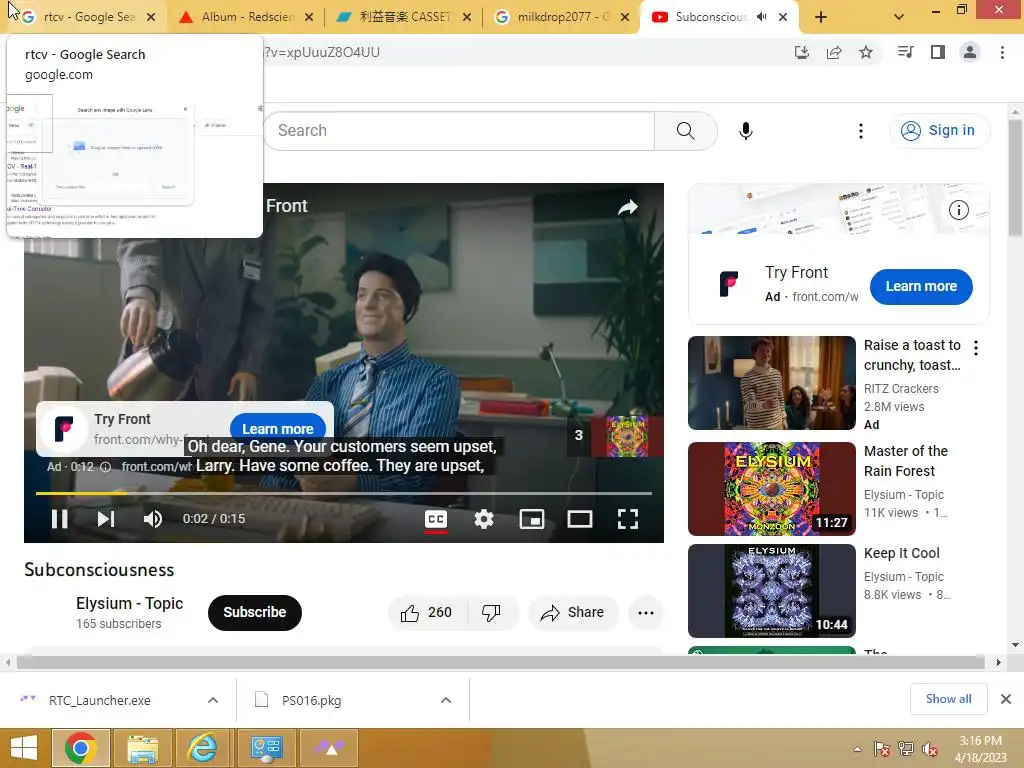Viewport: 1024px width, 768px height.
Task: Switch to theater mode
Action: tap(580, 520)
